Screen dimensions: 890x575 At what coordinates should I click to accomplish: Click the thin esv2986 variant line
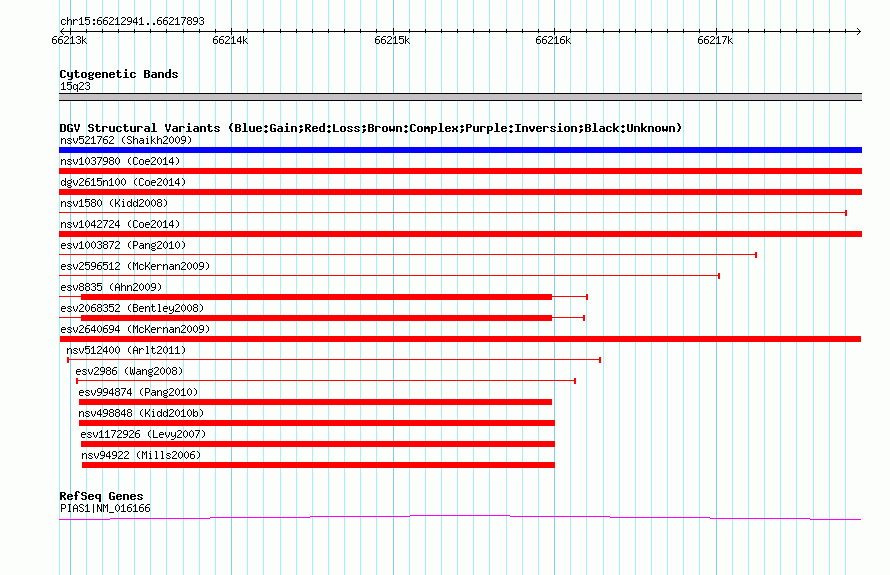(x=326, y=381)
